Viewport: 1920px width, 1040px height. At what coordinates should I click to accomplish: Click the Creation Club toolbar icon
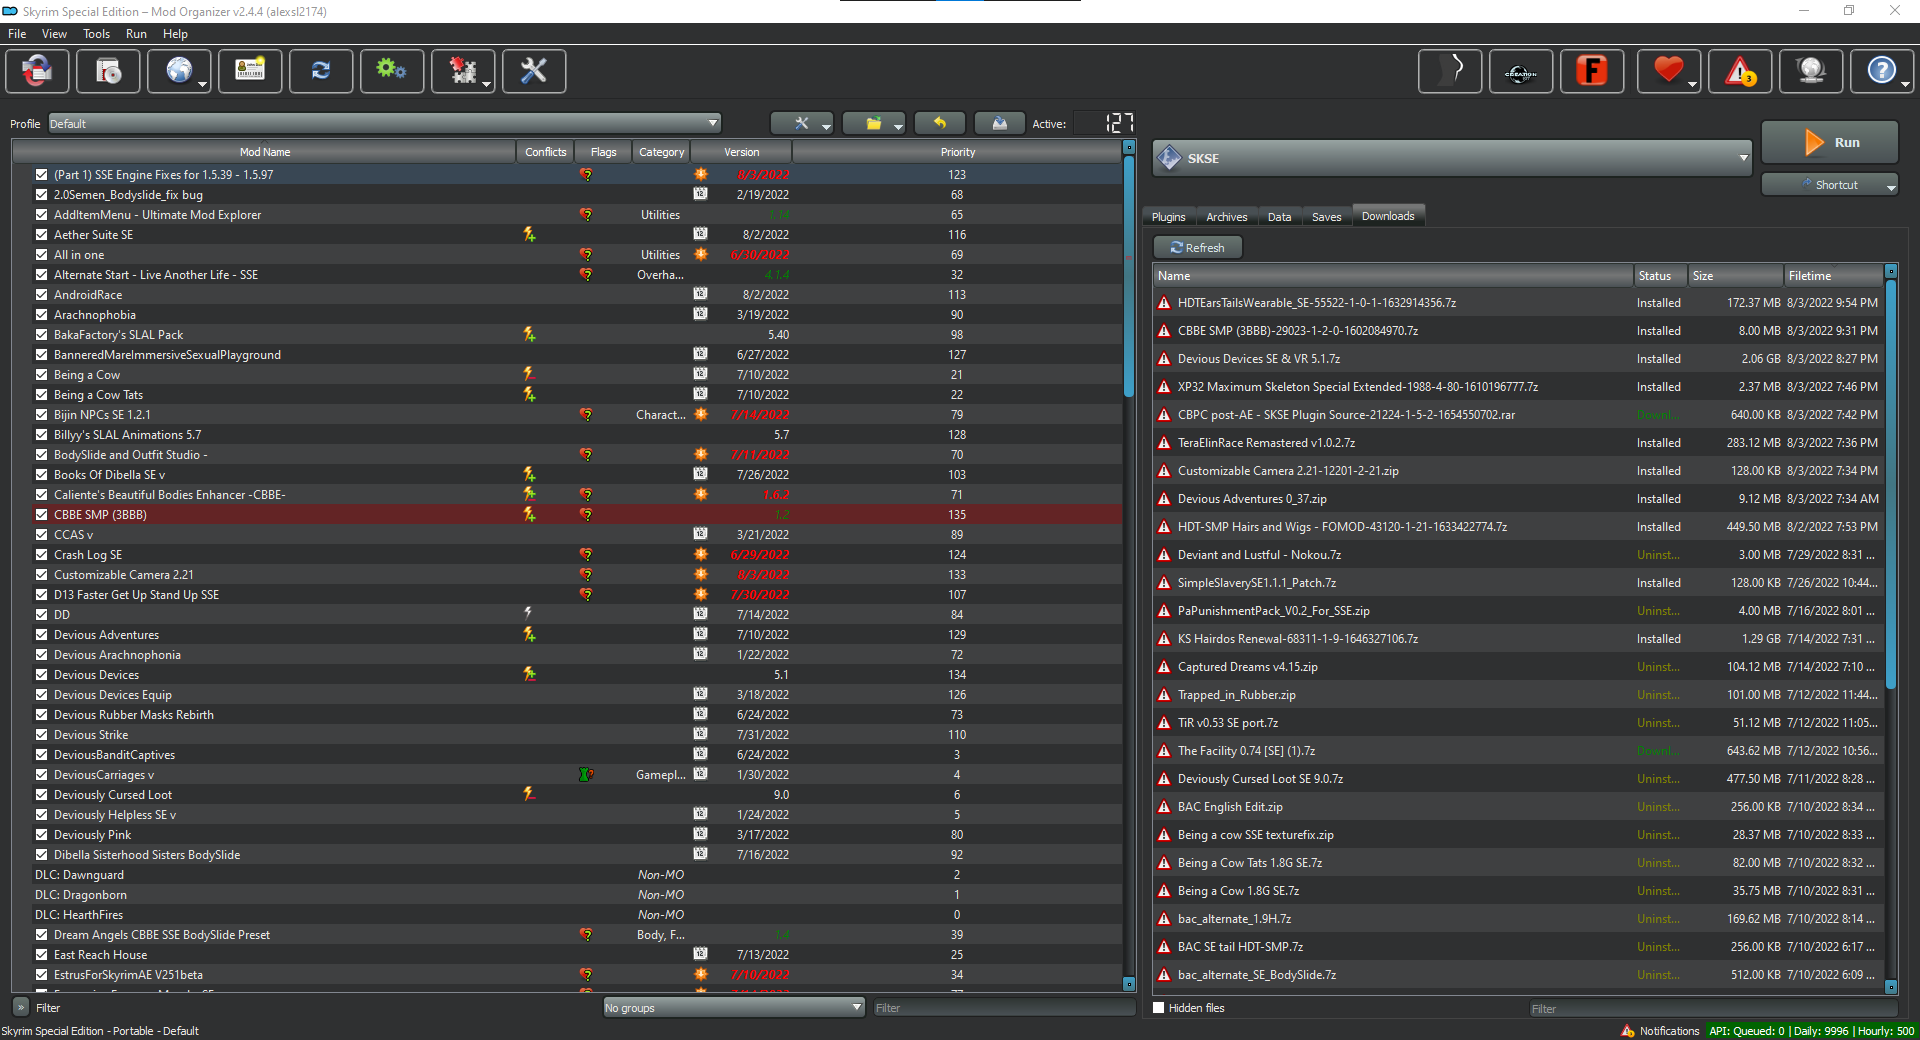tap(1521, 71)
